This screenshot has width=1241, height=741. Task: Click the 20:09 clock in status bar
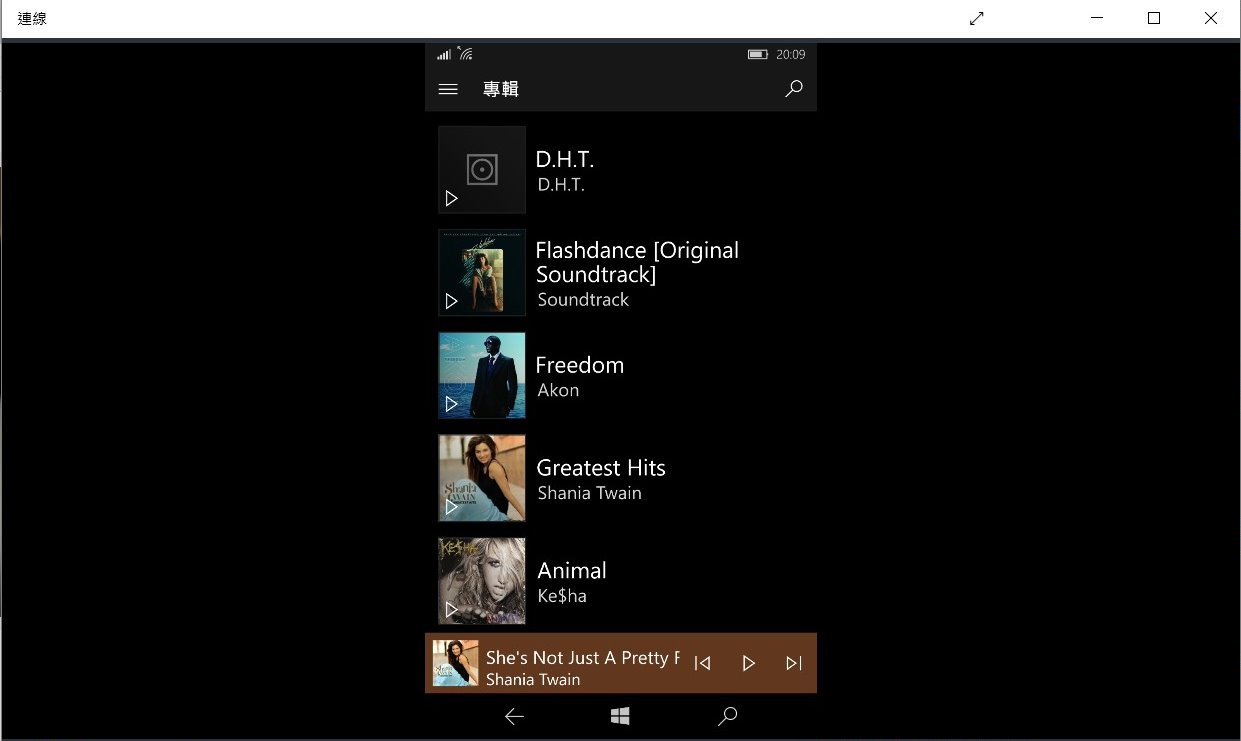click(x=791, y=54)
